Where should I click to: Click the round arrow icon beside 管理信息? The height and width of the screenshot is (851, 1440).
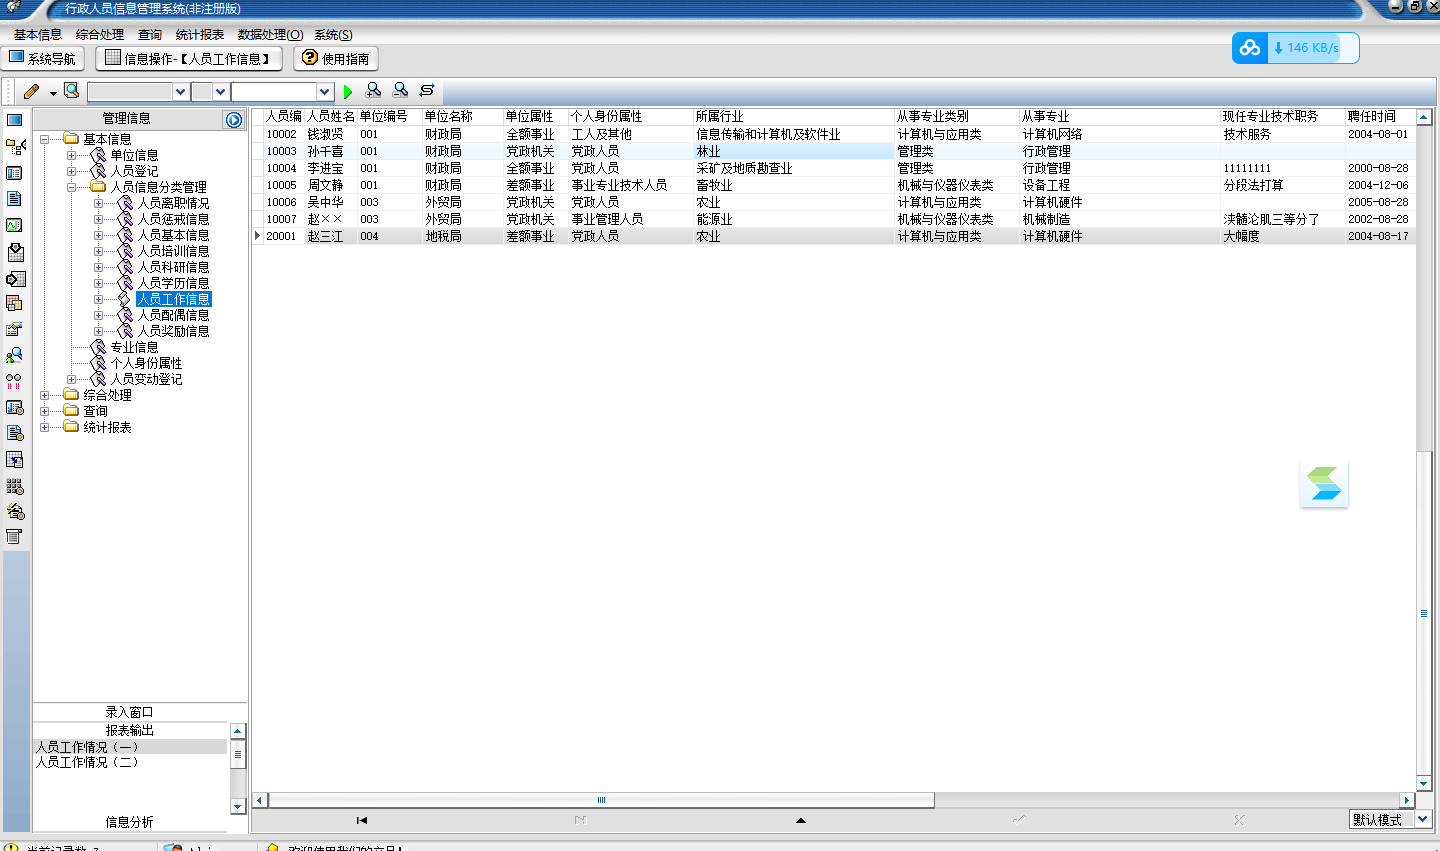tap(234, 119)
